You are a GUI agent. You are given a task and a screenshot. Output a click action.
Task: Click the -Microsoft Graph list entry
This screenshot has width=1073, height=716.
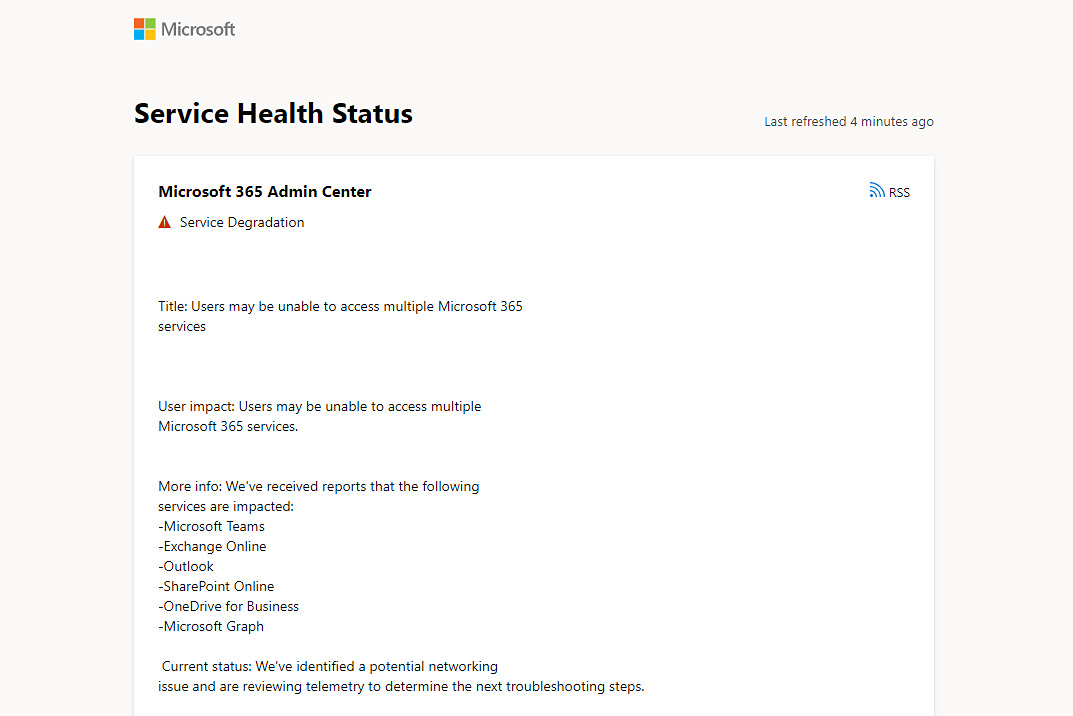(211, 626)
